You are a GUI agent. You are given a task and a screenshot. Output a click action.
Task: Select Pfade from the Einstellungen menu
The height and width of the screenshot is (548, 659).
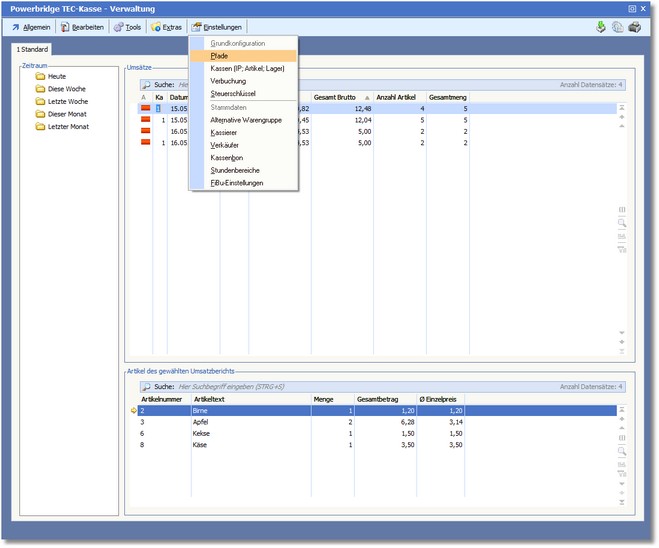pos(220,56)
